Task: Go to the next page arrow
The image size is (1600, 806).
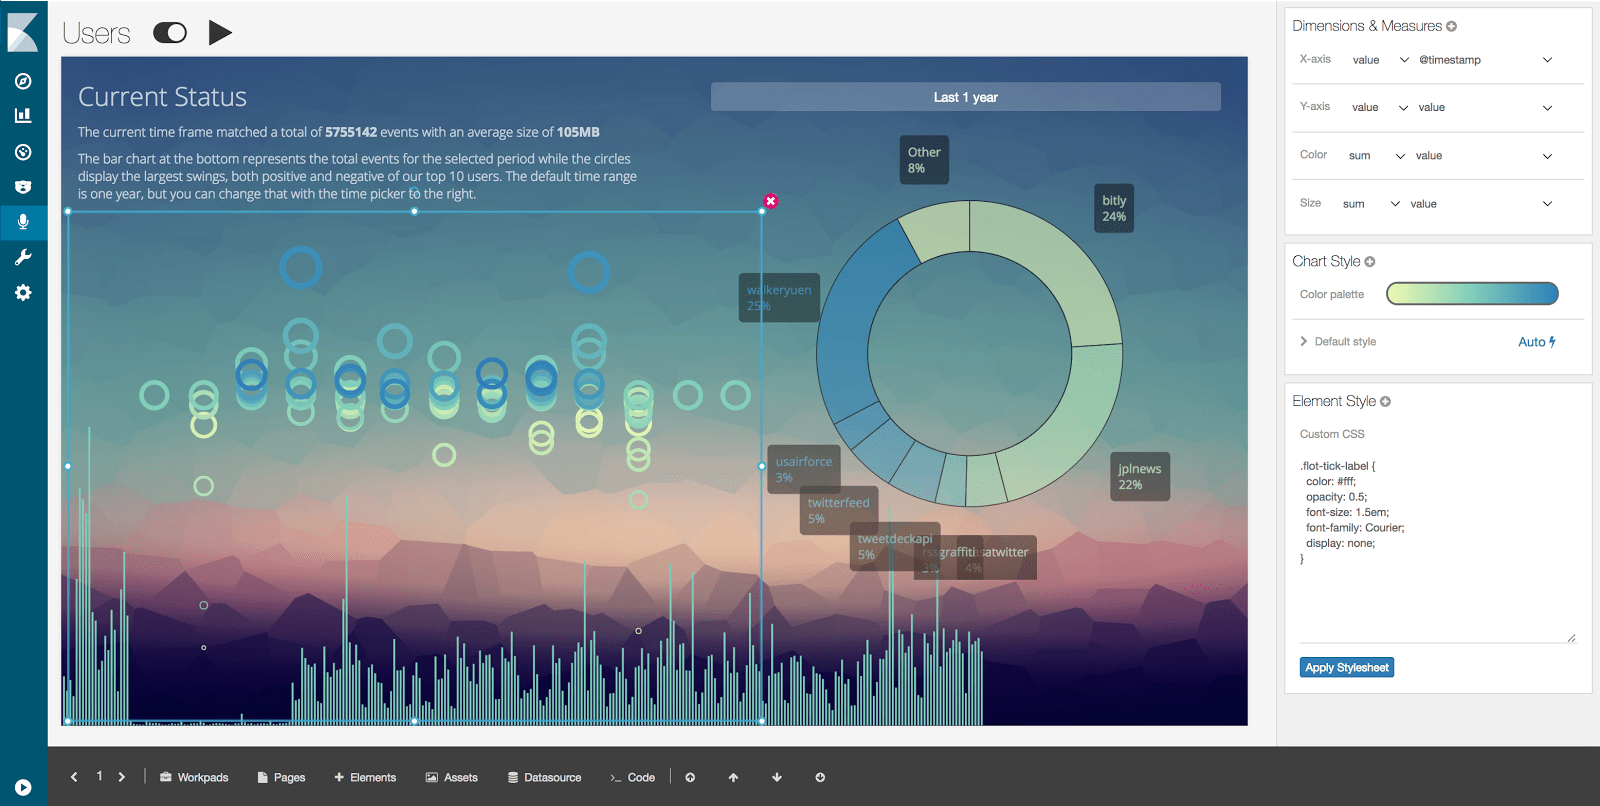Action: 122,777
